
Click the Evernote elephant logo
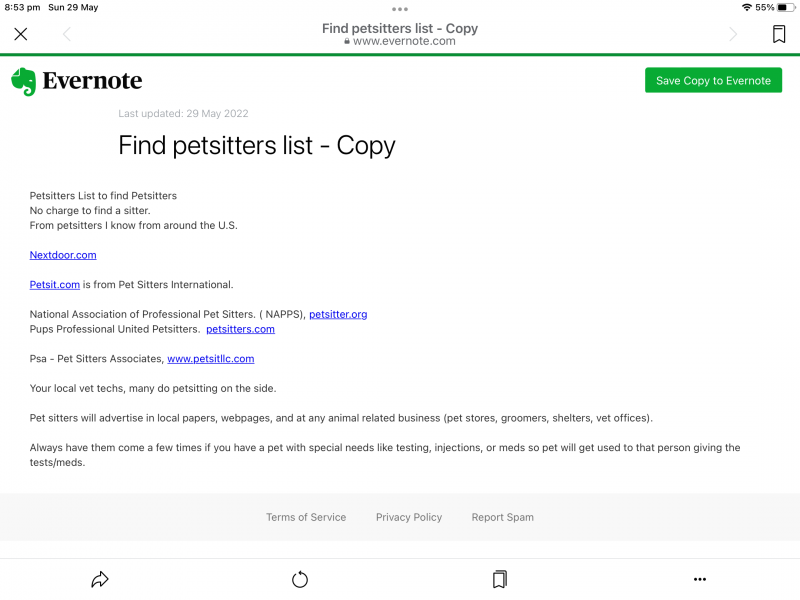pyautogui.click(x=24, y=81)
